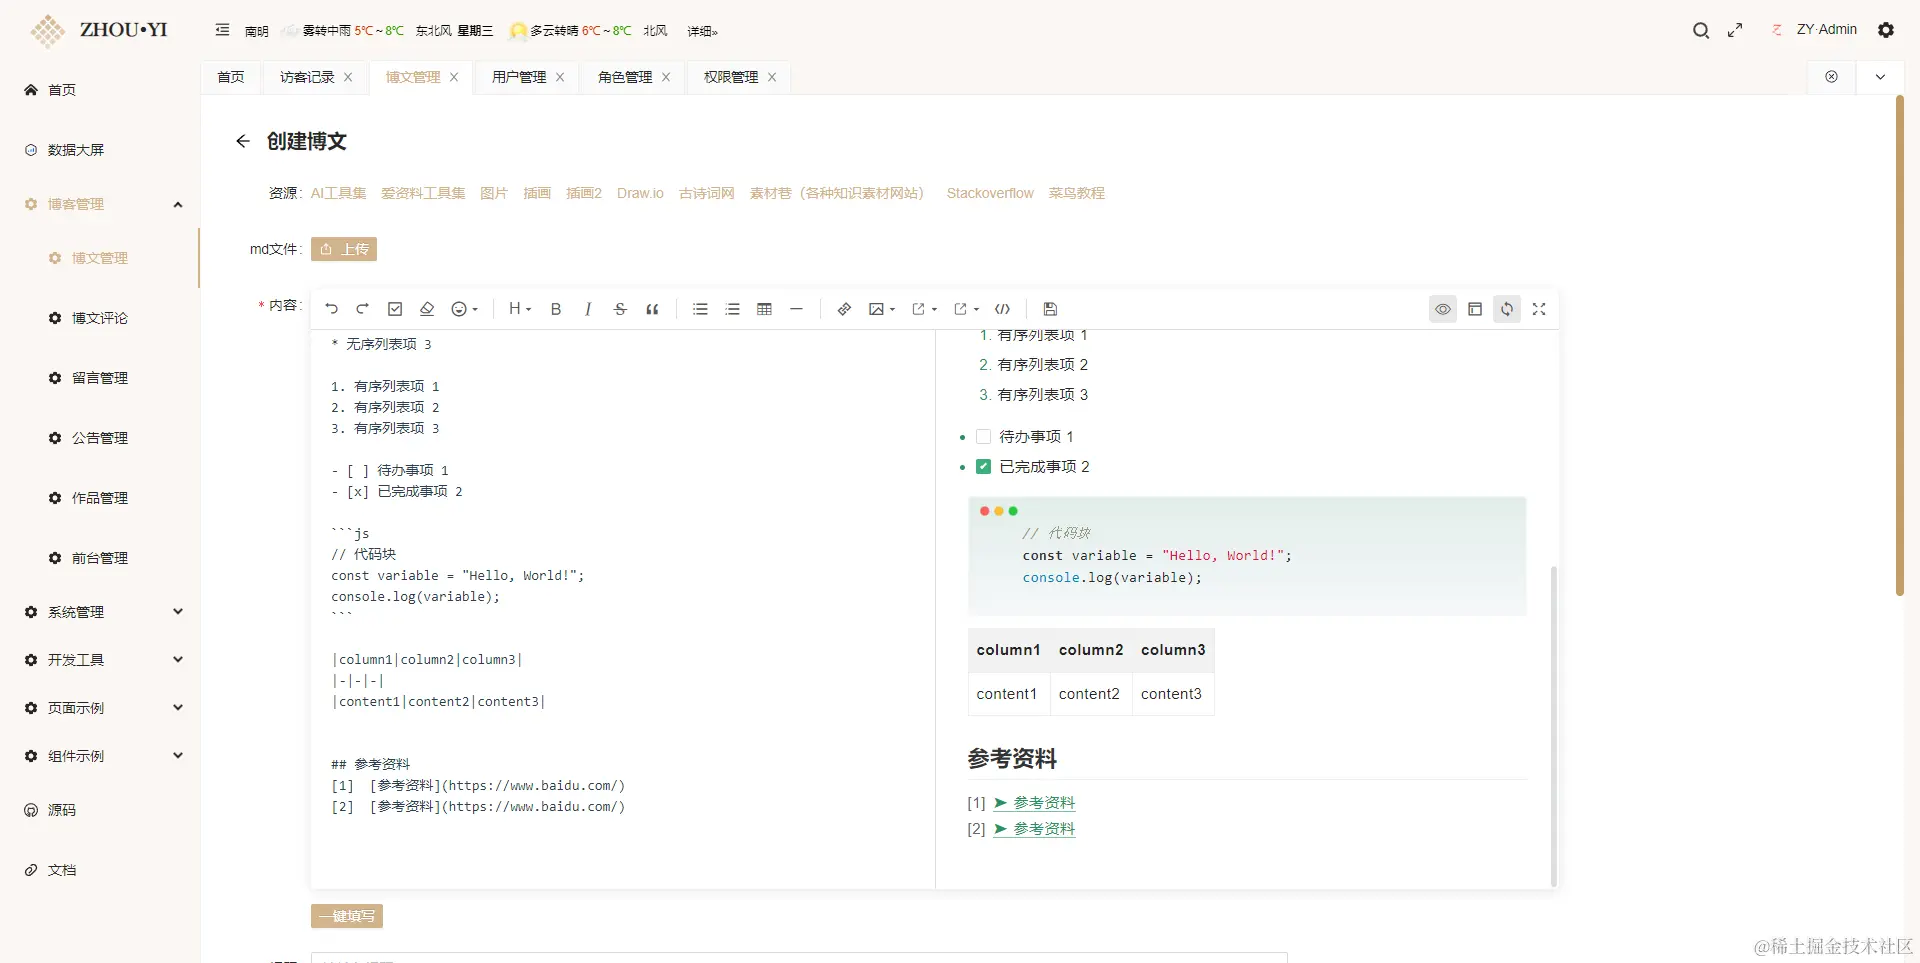Screen dimensions: 1920x963
Task: Open the Stackoverflow resource link
Action: point(990,193)
